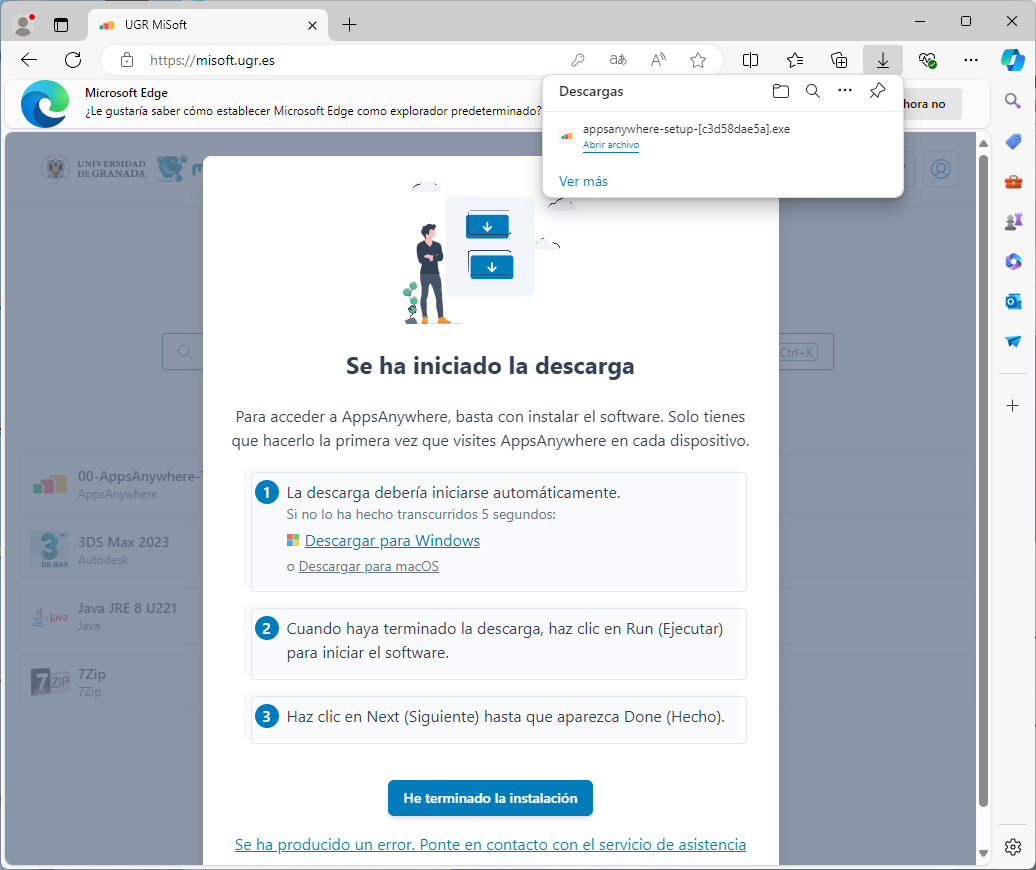Screen dimensions: 1036x870
Task: Open Edge Settings and more menu
Action: click(x=971, y=60)
